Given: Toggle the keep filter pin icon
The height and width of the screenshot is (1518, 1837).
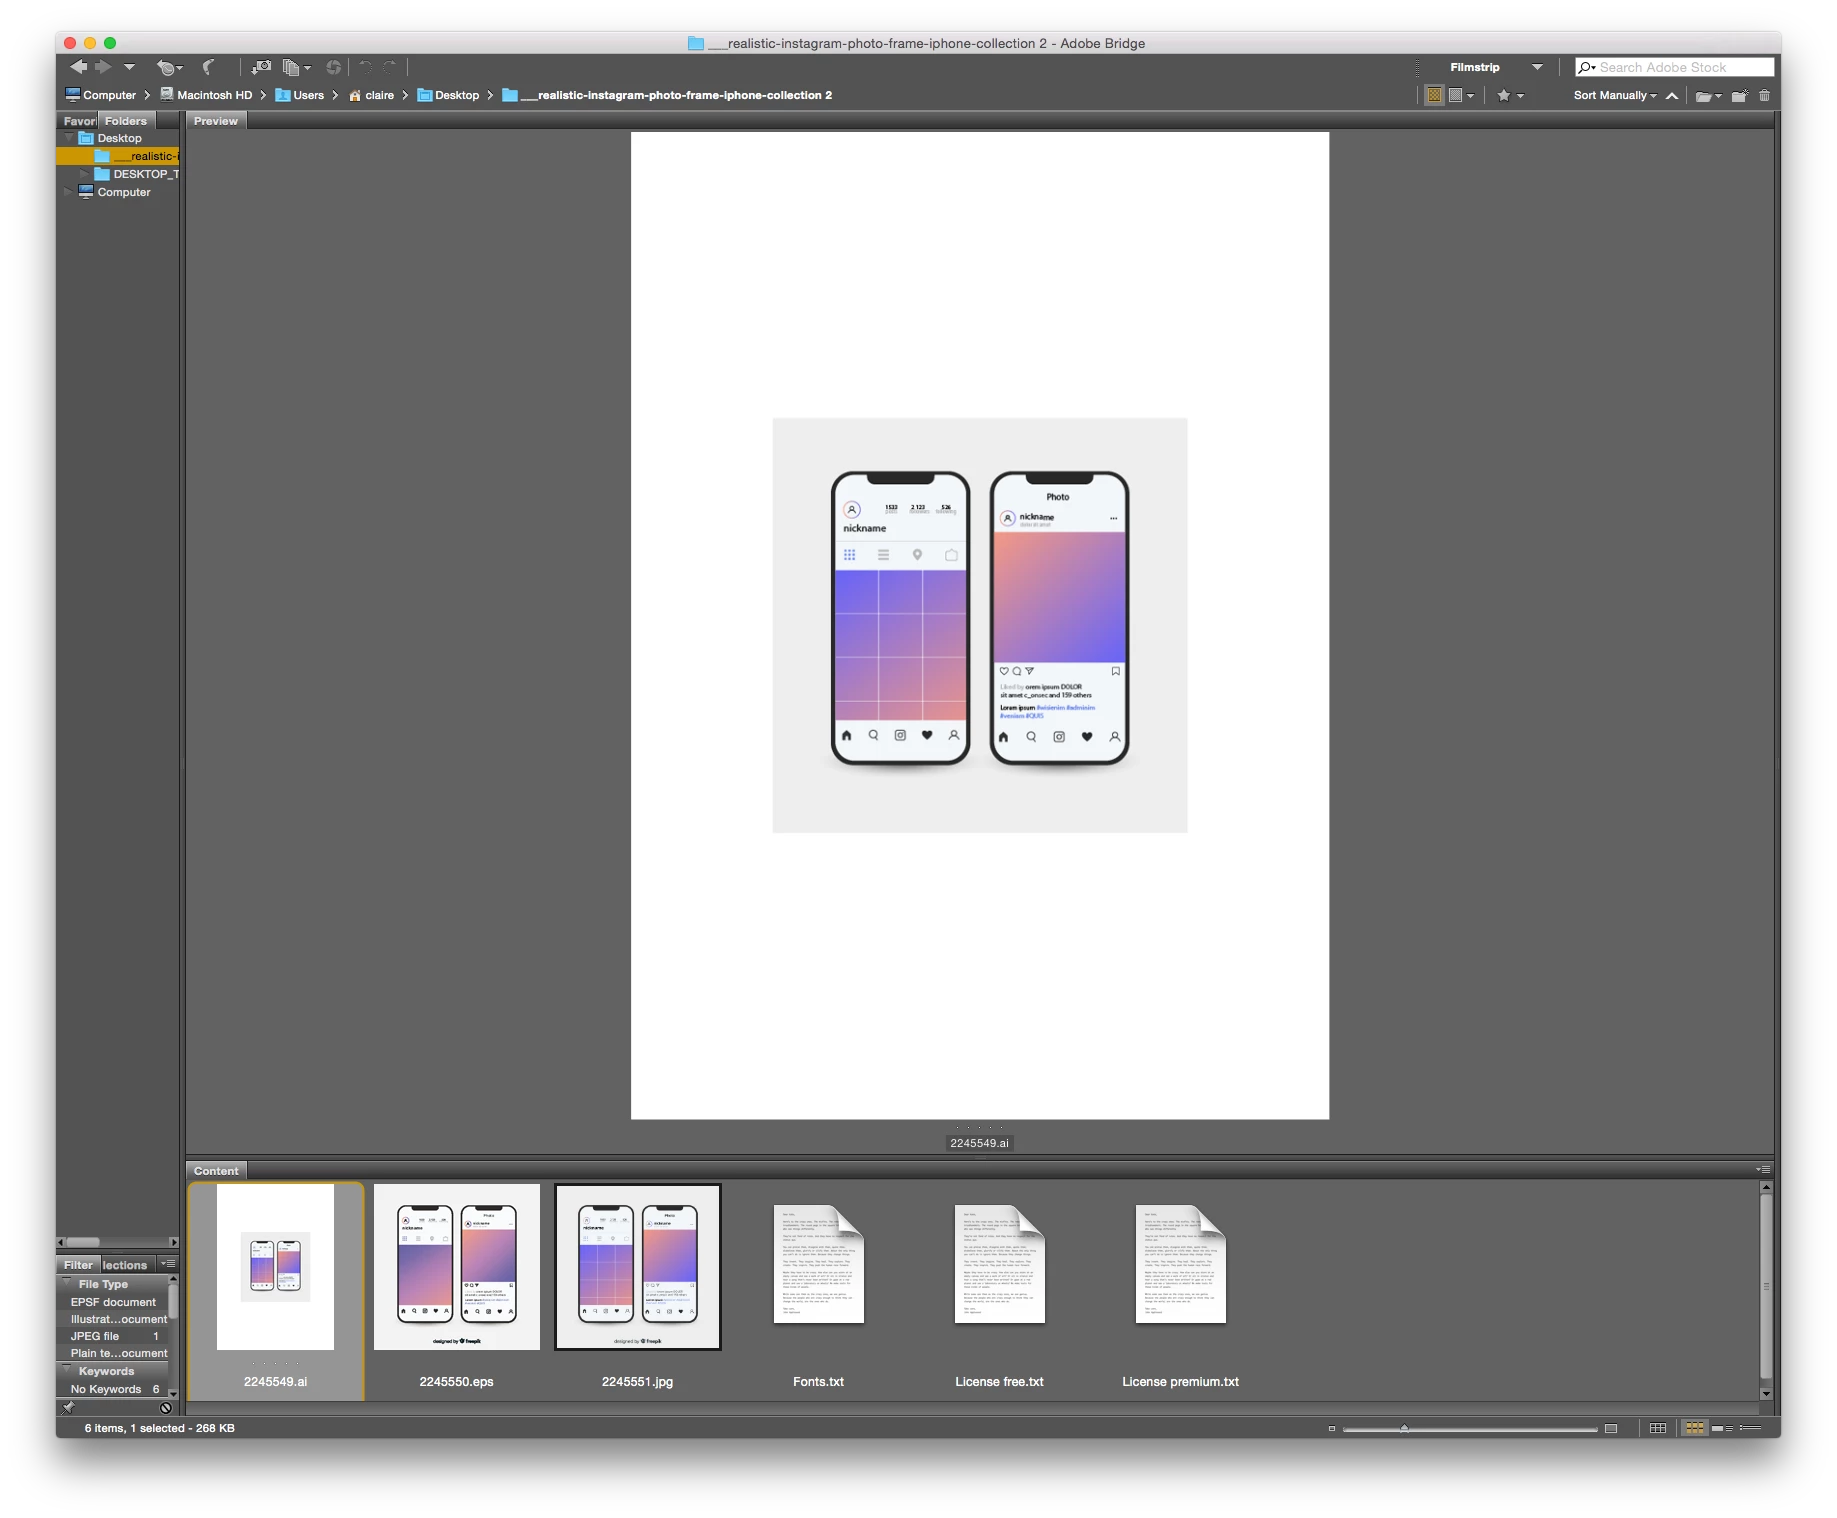Looking at the screenshot, I should tap(68, 1407).
